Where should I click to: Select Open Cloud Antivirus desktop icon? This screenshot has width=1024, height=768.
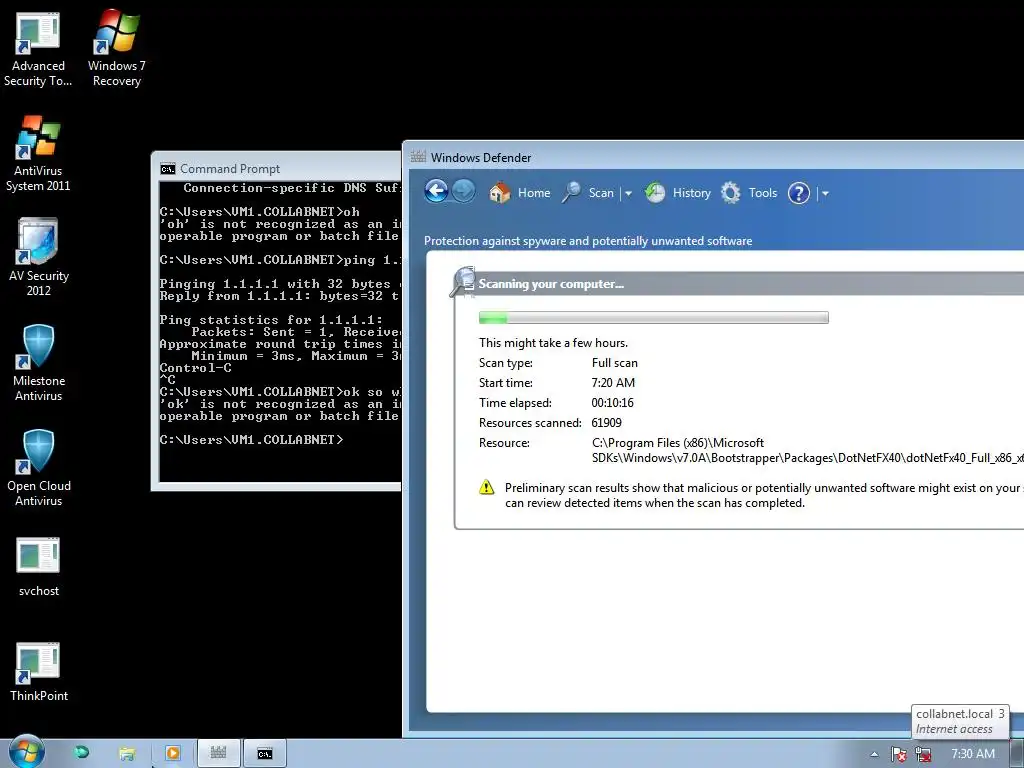point(39,468)
